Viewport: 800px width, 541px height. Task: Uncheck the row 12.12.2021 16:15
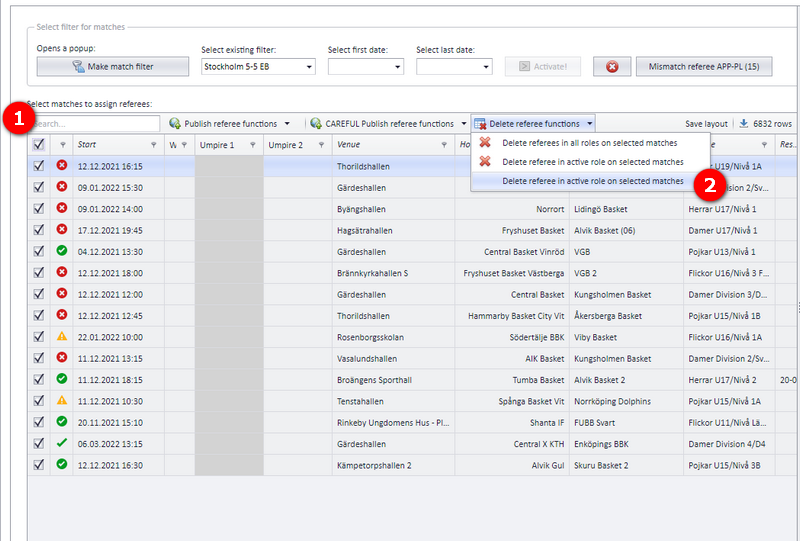(x=39, y=166)
